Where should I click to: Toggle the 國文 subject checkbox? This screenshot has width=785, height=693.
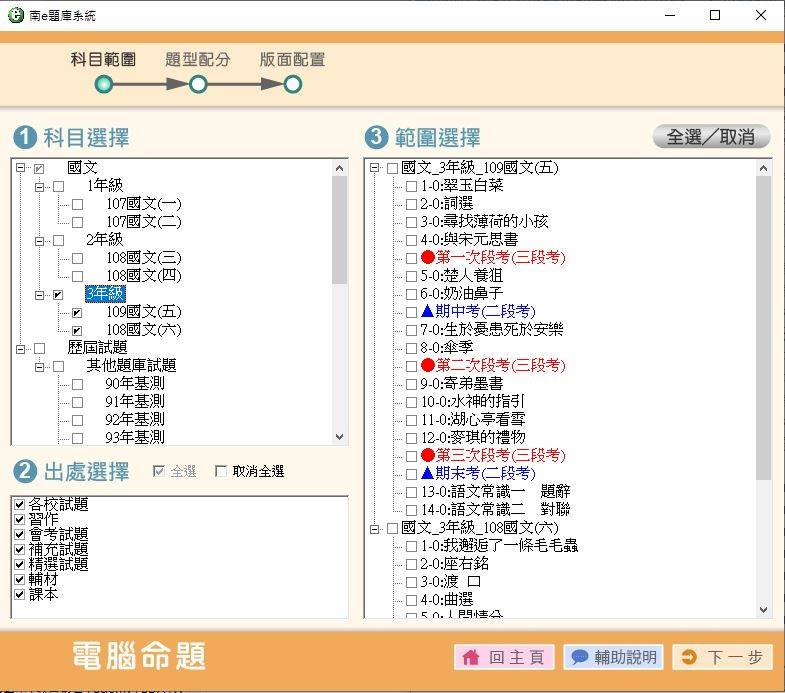tap(39, 168)
